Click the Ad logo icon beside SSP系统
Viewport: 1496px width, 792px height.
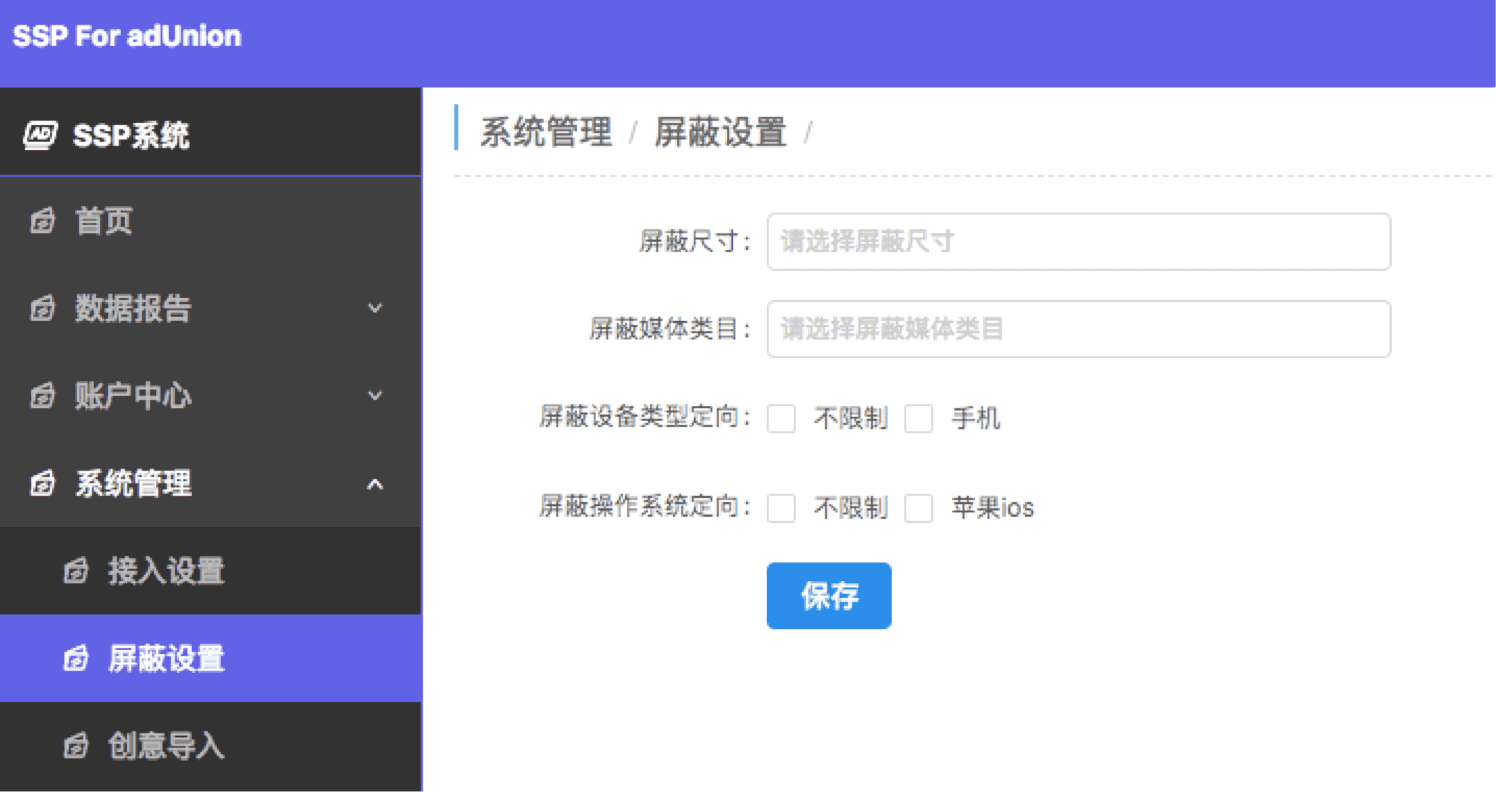pyautogui.click(x=38, y=135)
